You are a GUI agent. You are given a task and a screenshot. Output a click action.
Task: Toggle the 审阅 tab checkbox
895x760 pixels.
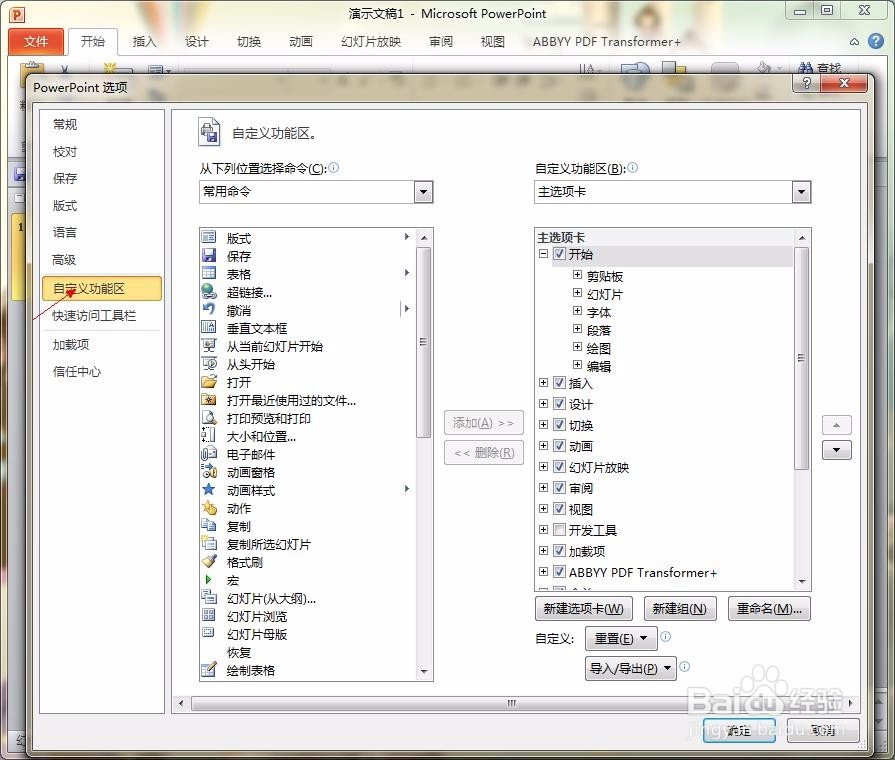(x=559, y=488)
